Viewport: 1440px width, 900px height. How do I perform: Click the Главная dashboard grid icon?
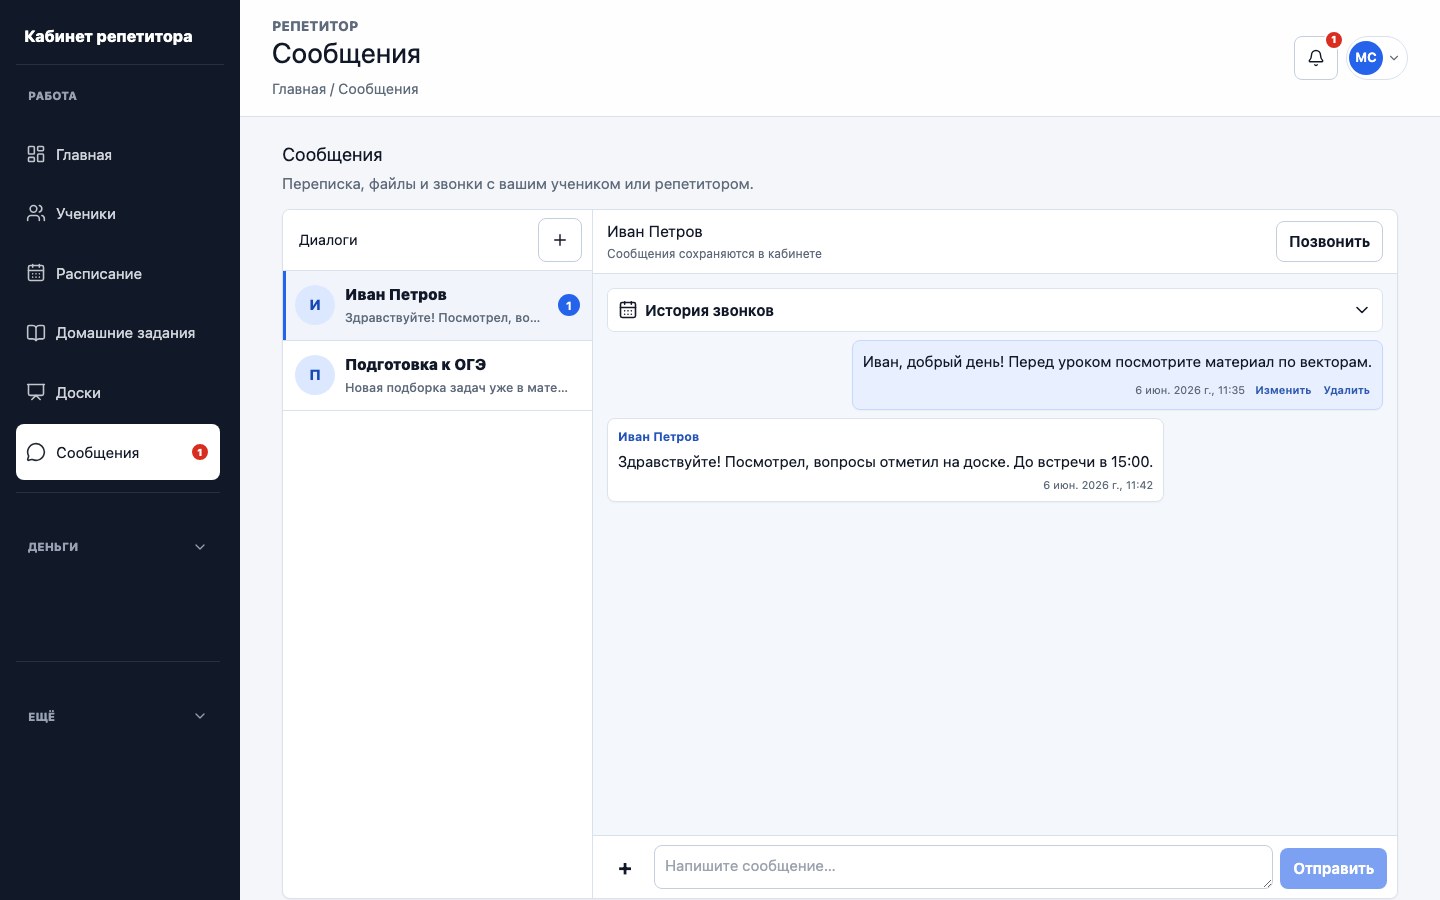pos(36,154)
